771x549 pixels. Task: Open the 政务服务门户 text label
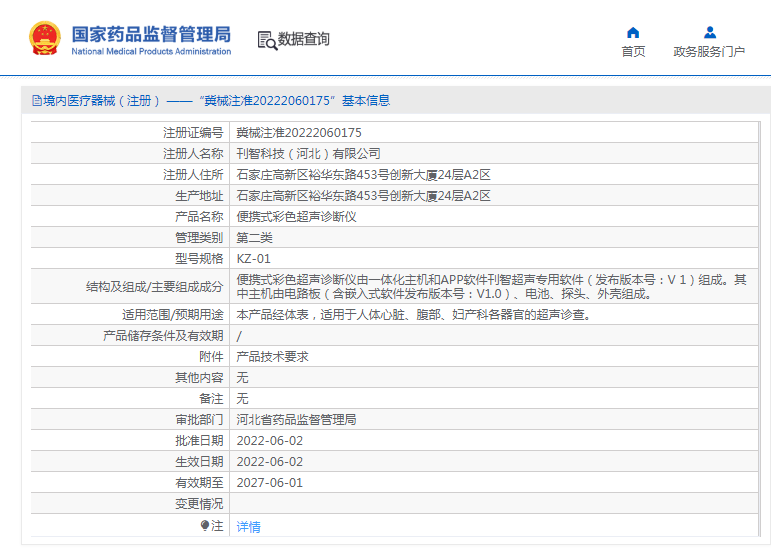click(x=709, y=52)
